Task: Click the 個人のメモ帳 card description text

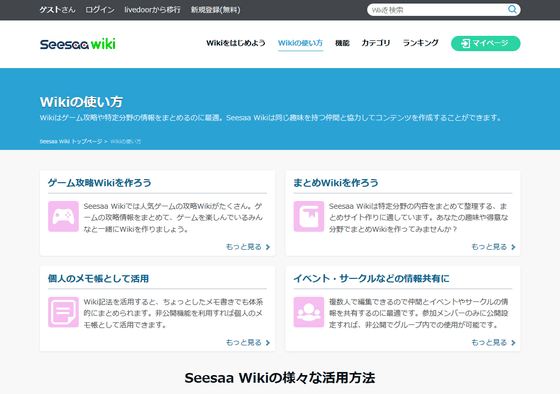Action: pos(173,313)
